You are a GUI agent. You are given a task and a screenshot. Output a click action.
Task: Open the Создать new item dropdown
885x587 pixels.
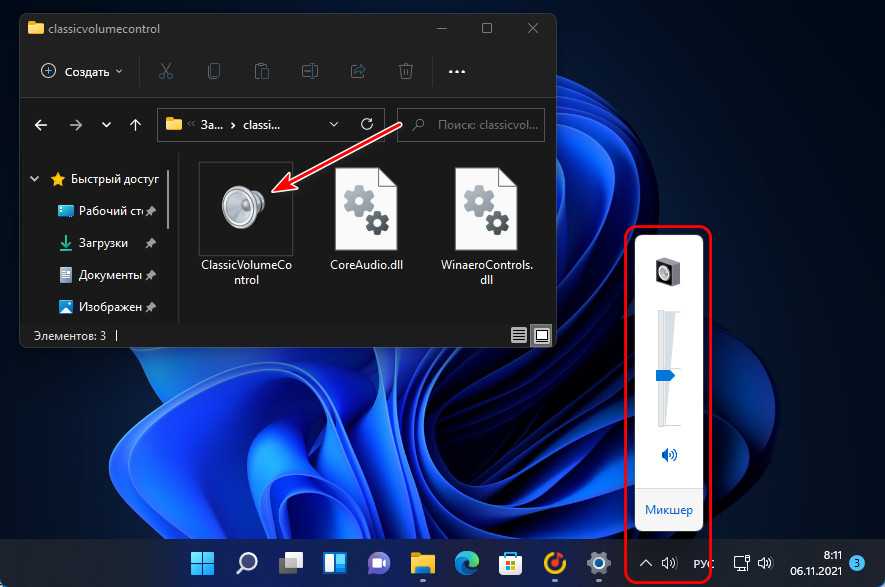[x=82, y=71]
